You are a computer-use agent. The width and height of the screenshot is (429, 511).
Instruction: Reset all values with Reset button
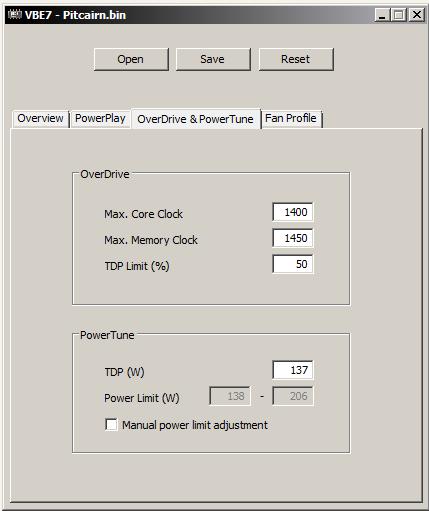(x=296, y=59)
